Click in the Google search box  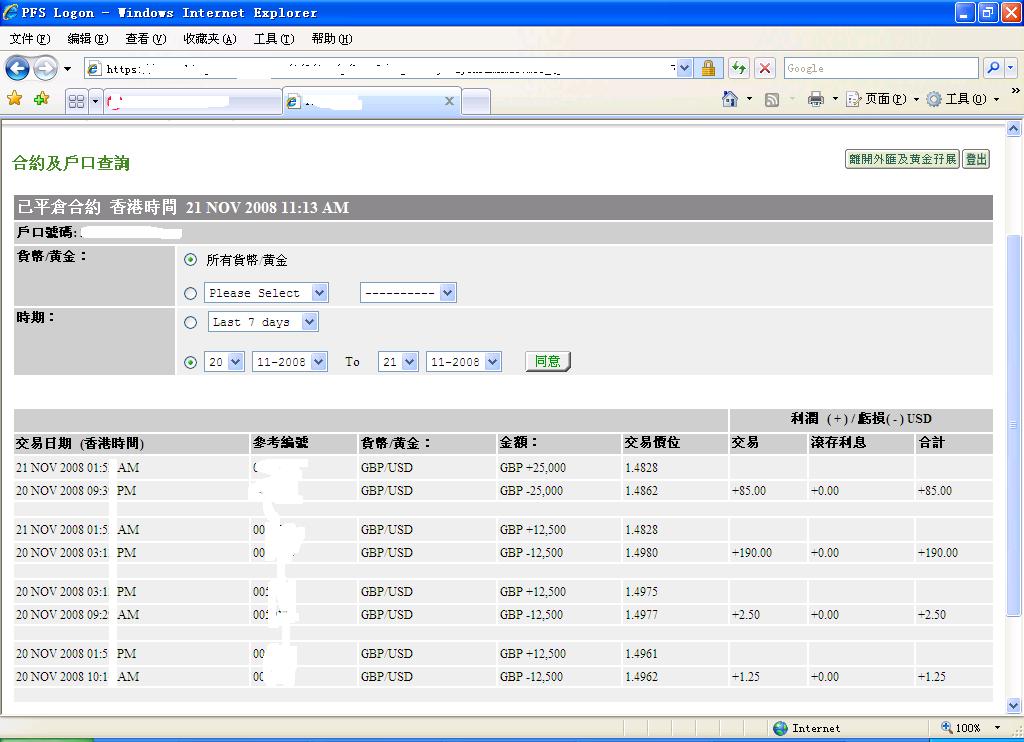tap(880, 68)
